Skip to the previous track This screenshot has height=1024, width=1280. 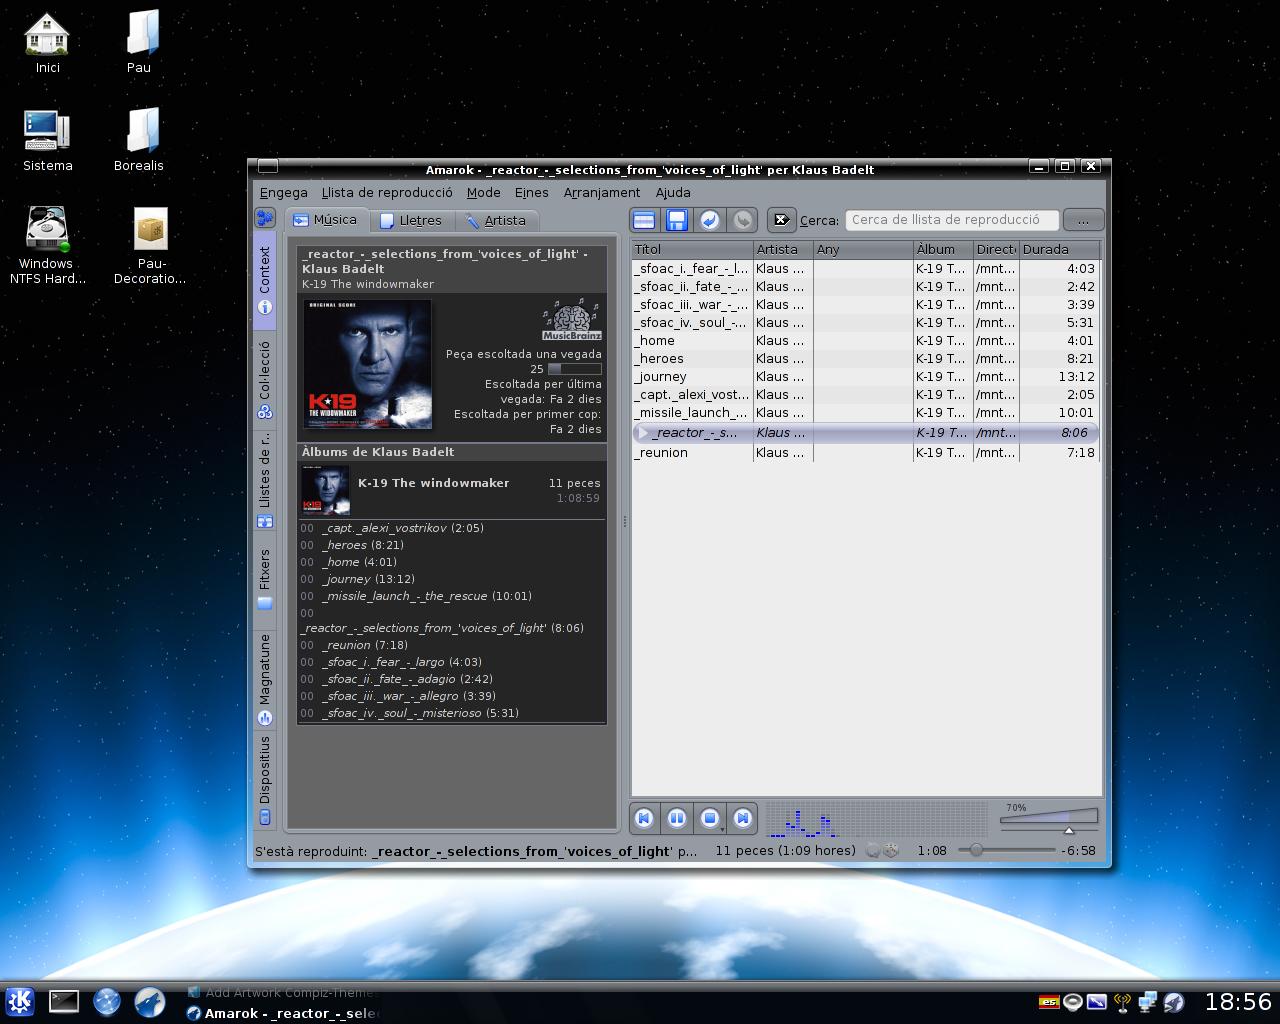[x=644, y=818]
